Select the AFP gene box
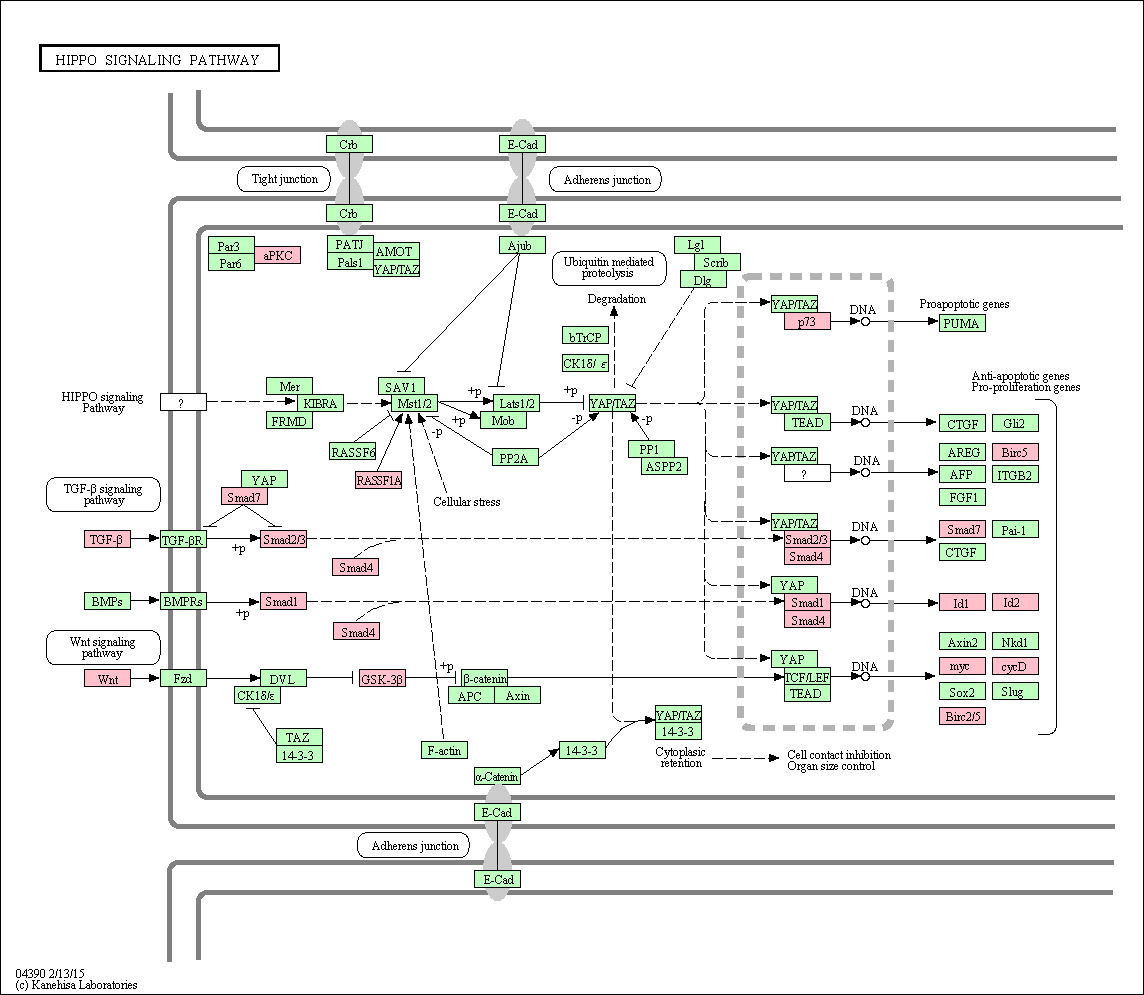This screenshot has width=1144, height=995. pyautogui.click(x=962, y=474)
